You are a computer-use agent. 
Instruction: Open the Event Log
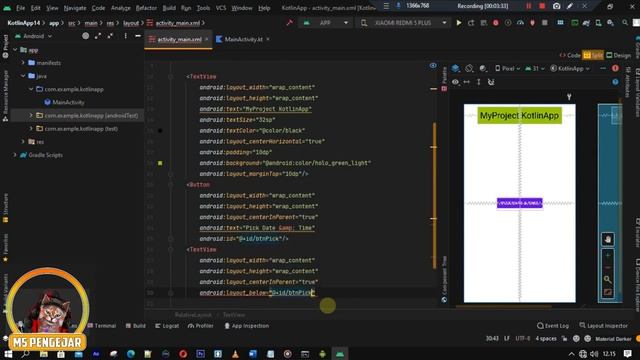click(553, 326)
